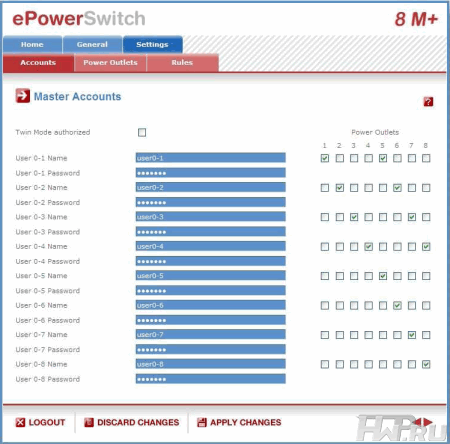Click the Apply Changes floppy disk icon

point(202,422)
